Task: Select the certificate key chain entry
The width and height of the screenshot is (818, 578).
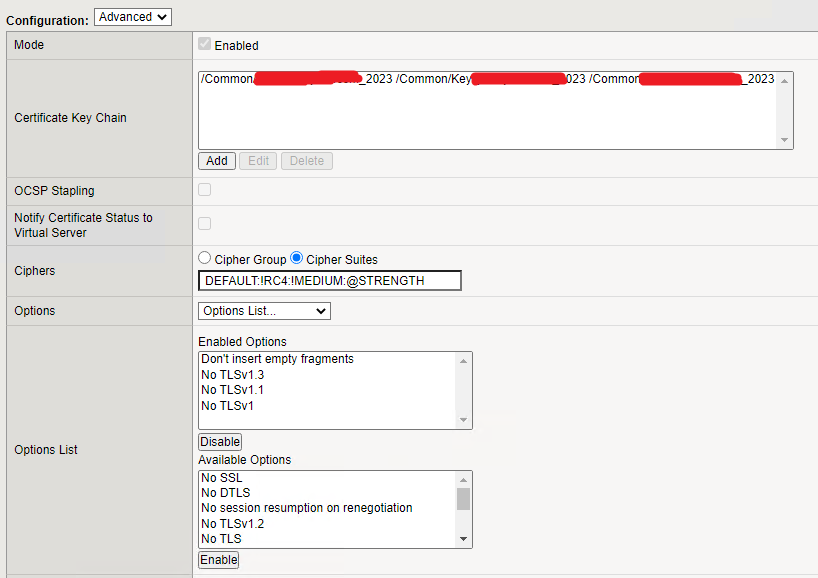Action: point(488,79)
